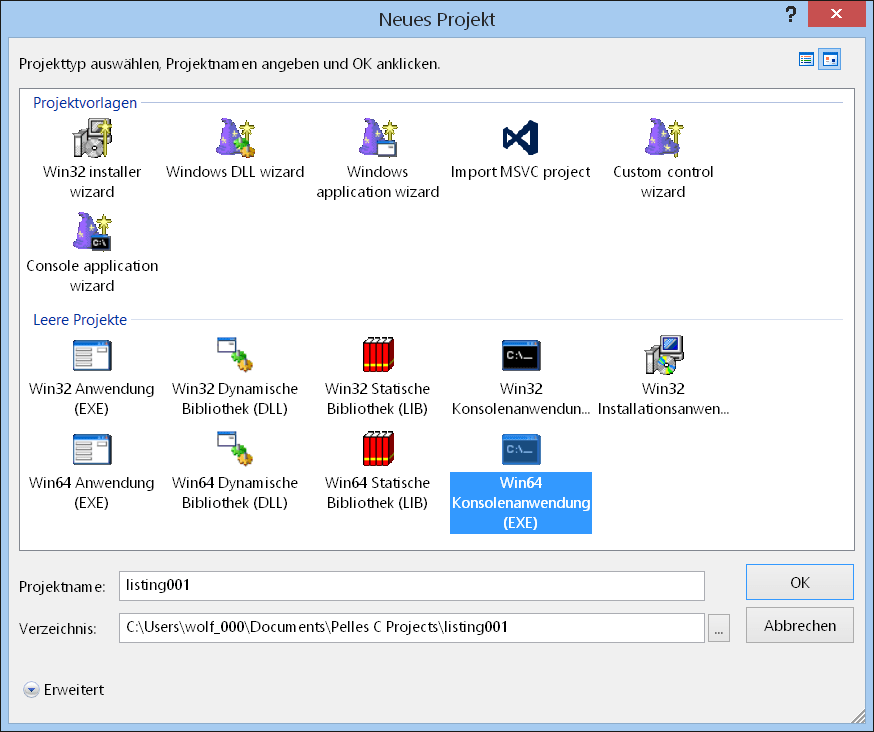Browse for directory with the ... button

point(718,628)
